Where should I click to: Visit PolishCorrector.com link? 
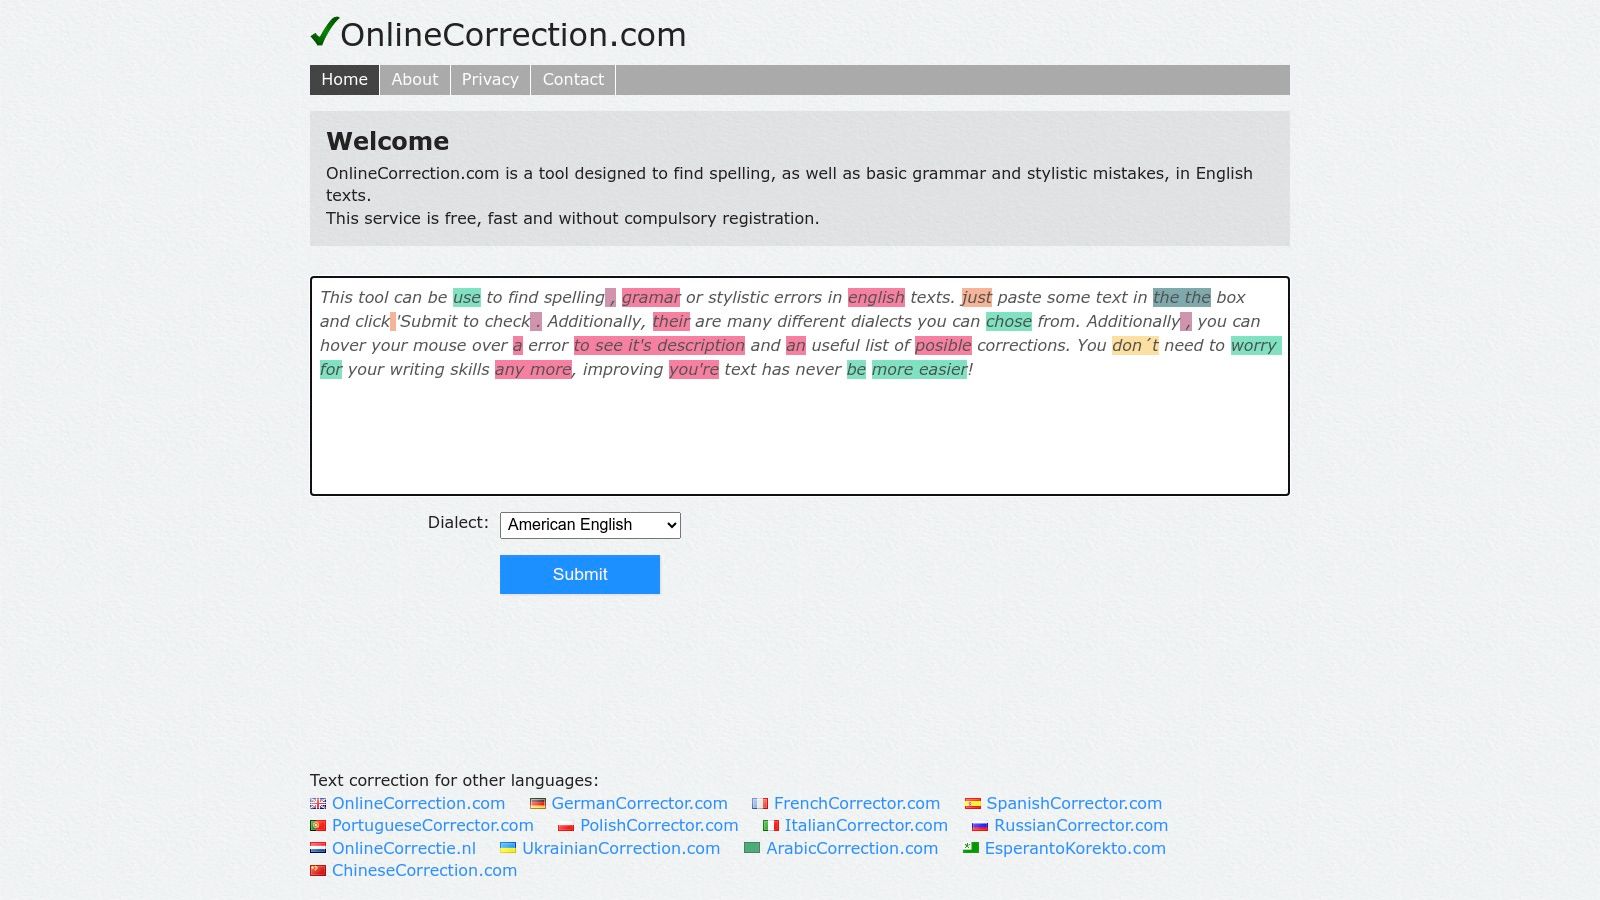click(x=659, y=826)
